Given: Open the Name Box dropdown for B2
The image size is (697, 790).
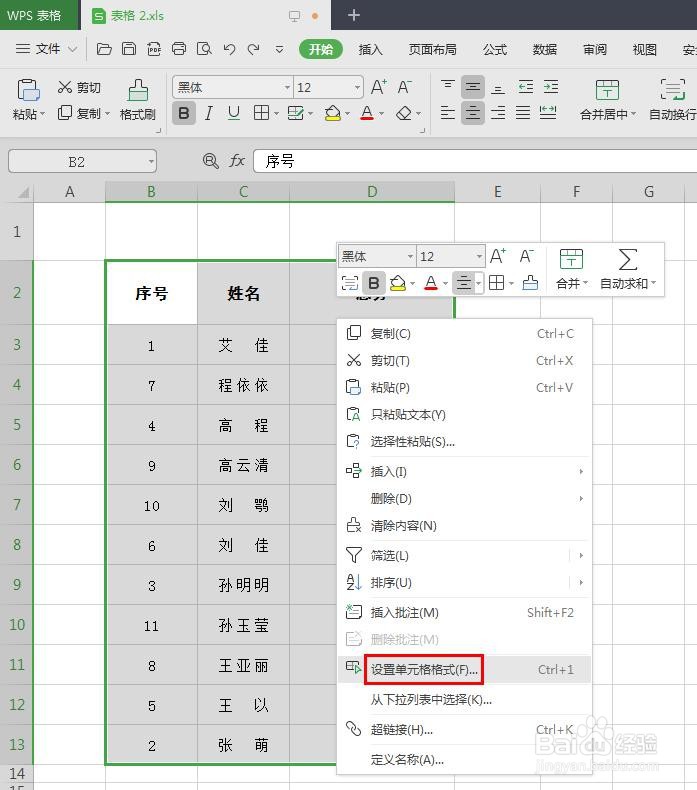Looking at the screenshot, I should (151, 162).
